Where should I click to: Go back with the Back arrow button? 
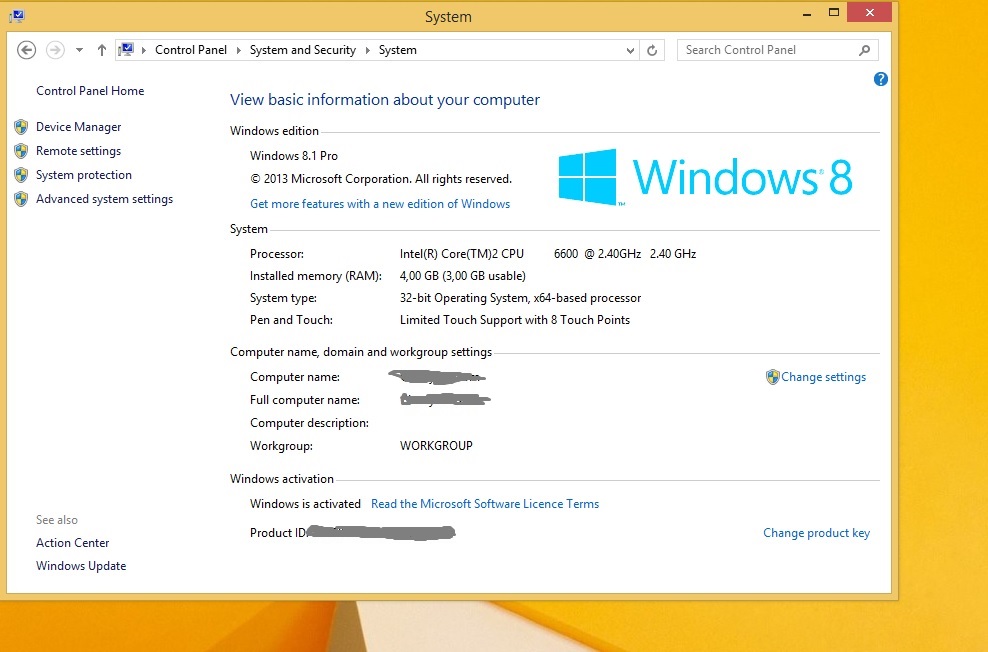26,50
